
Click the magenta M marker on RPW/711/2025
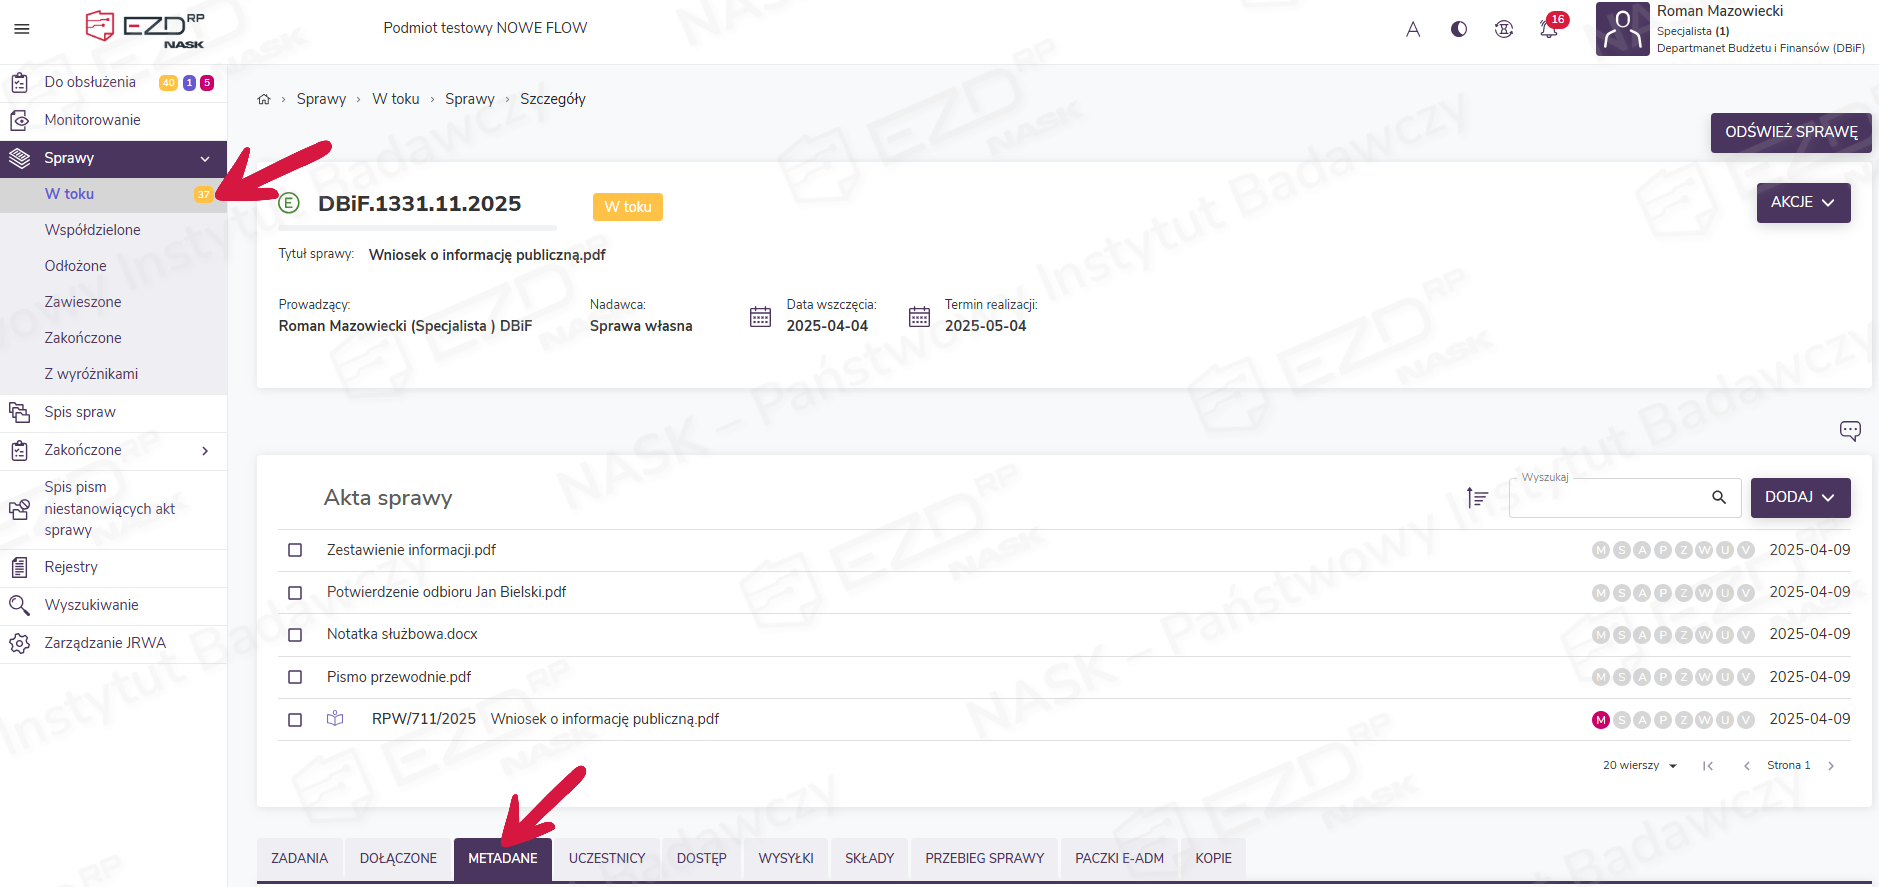[x=1600, y=720]
